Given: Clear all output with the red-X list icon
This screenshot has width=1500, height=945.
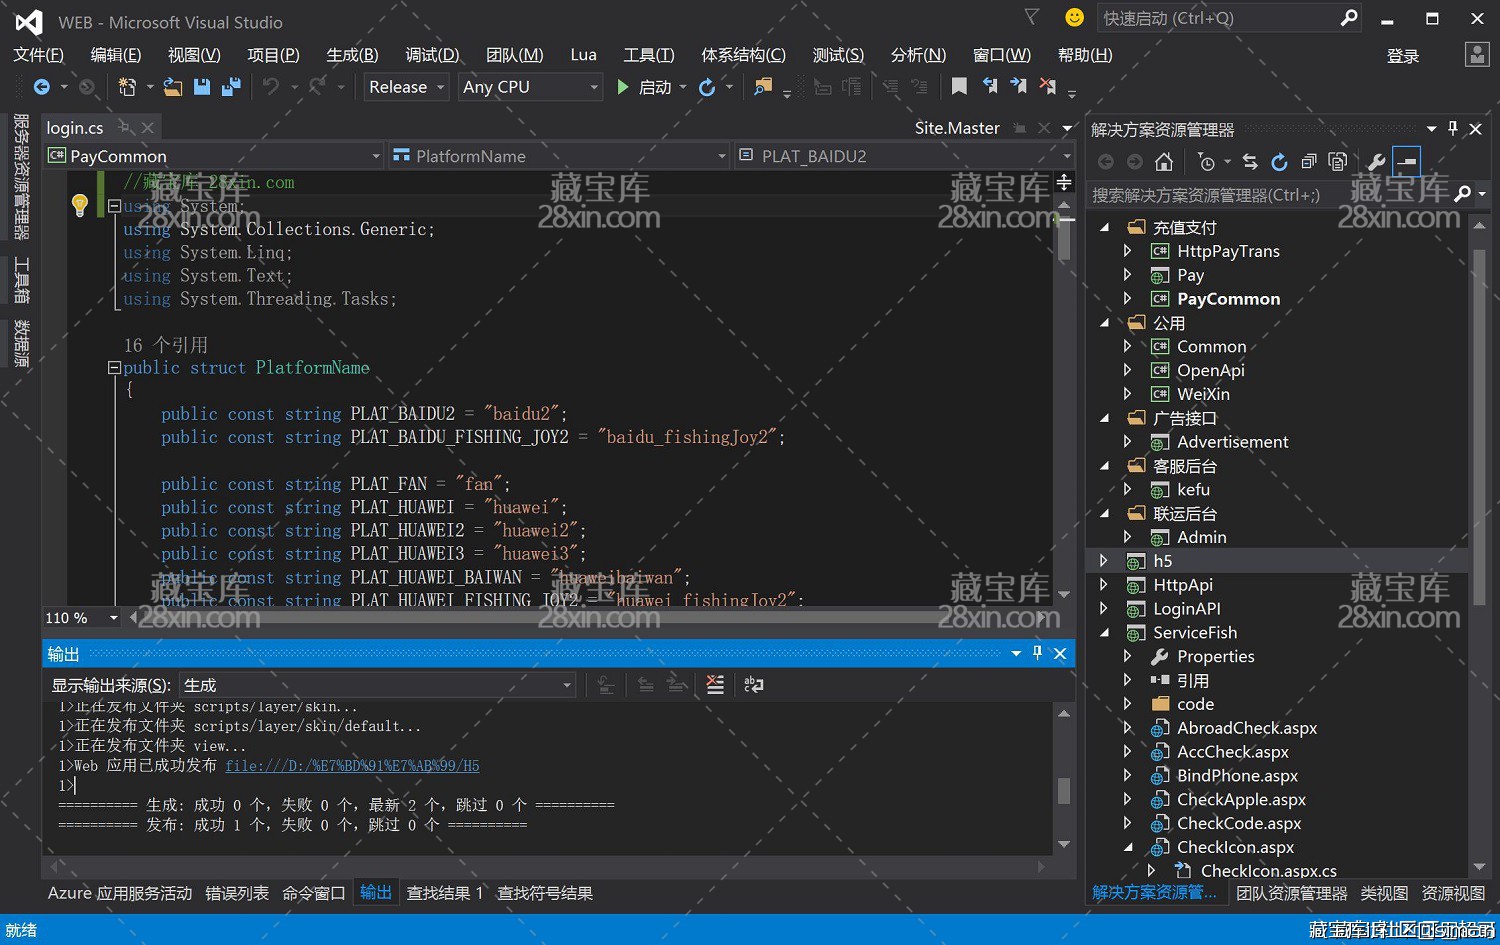Looking at the screenshot, I should (x=715, y=685).
